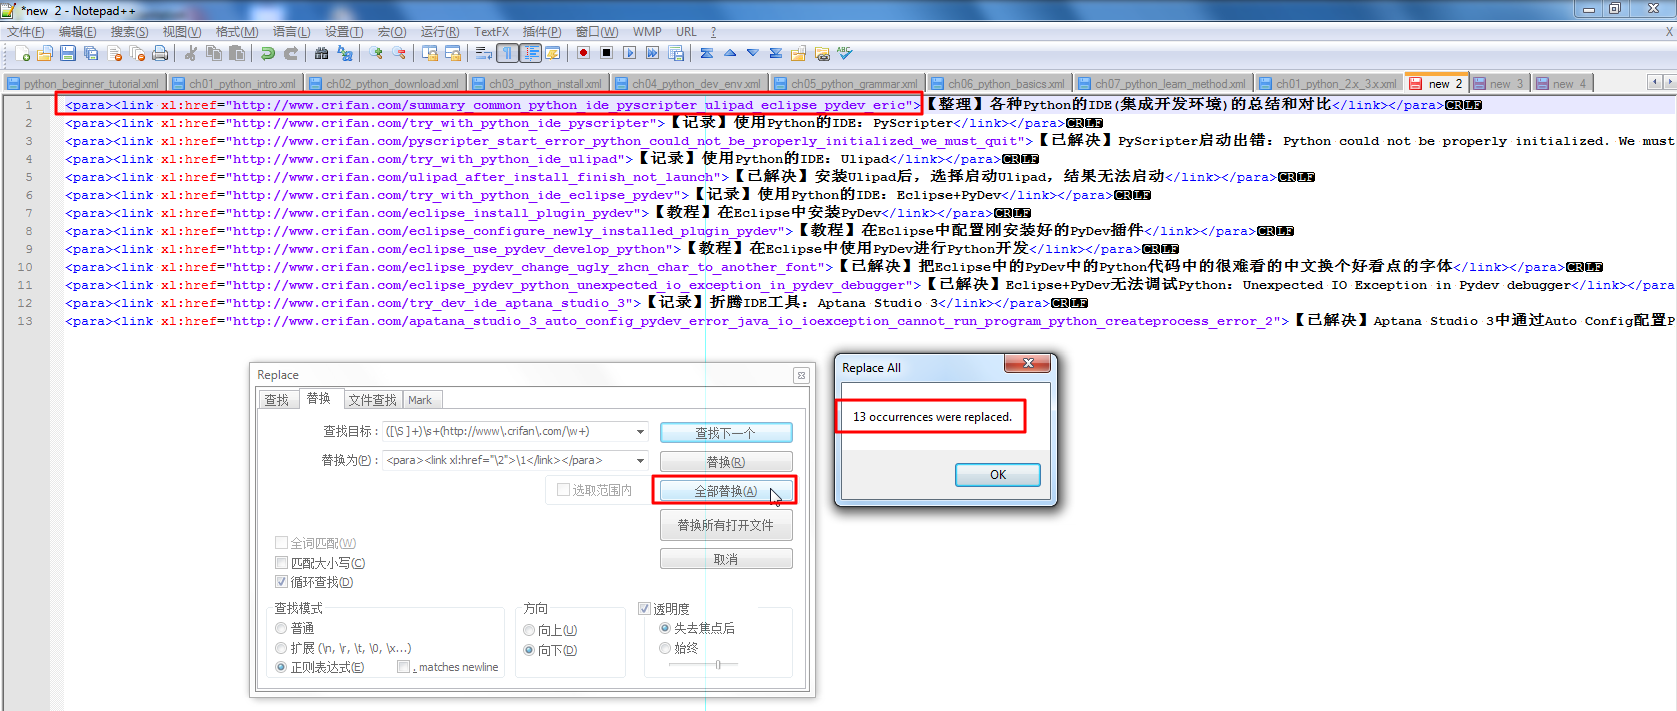
Task: Select 向上 upward direction radio
Action: coord(529,630)
